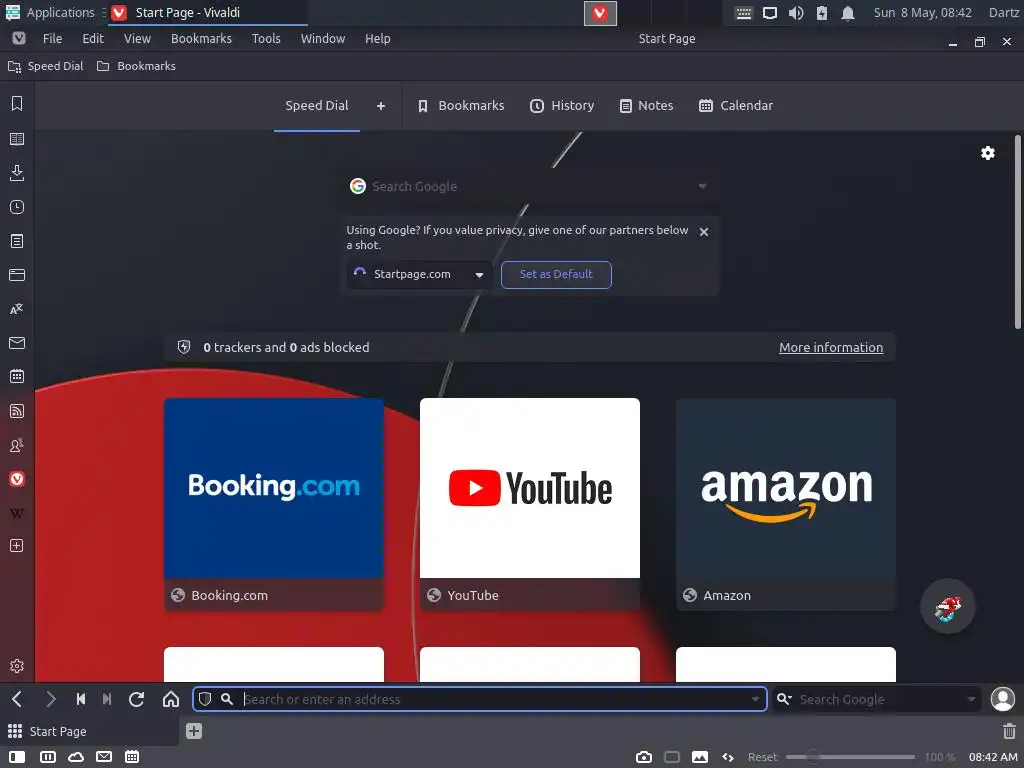Open the user profile avatar
Image resolution: width=1024 pixels, height=768 pixels.
point(1002,699)
